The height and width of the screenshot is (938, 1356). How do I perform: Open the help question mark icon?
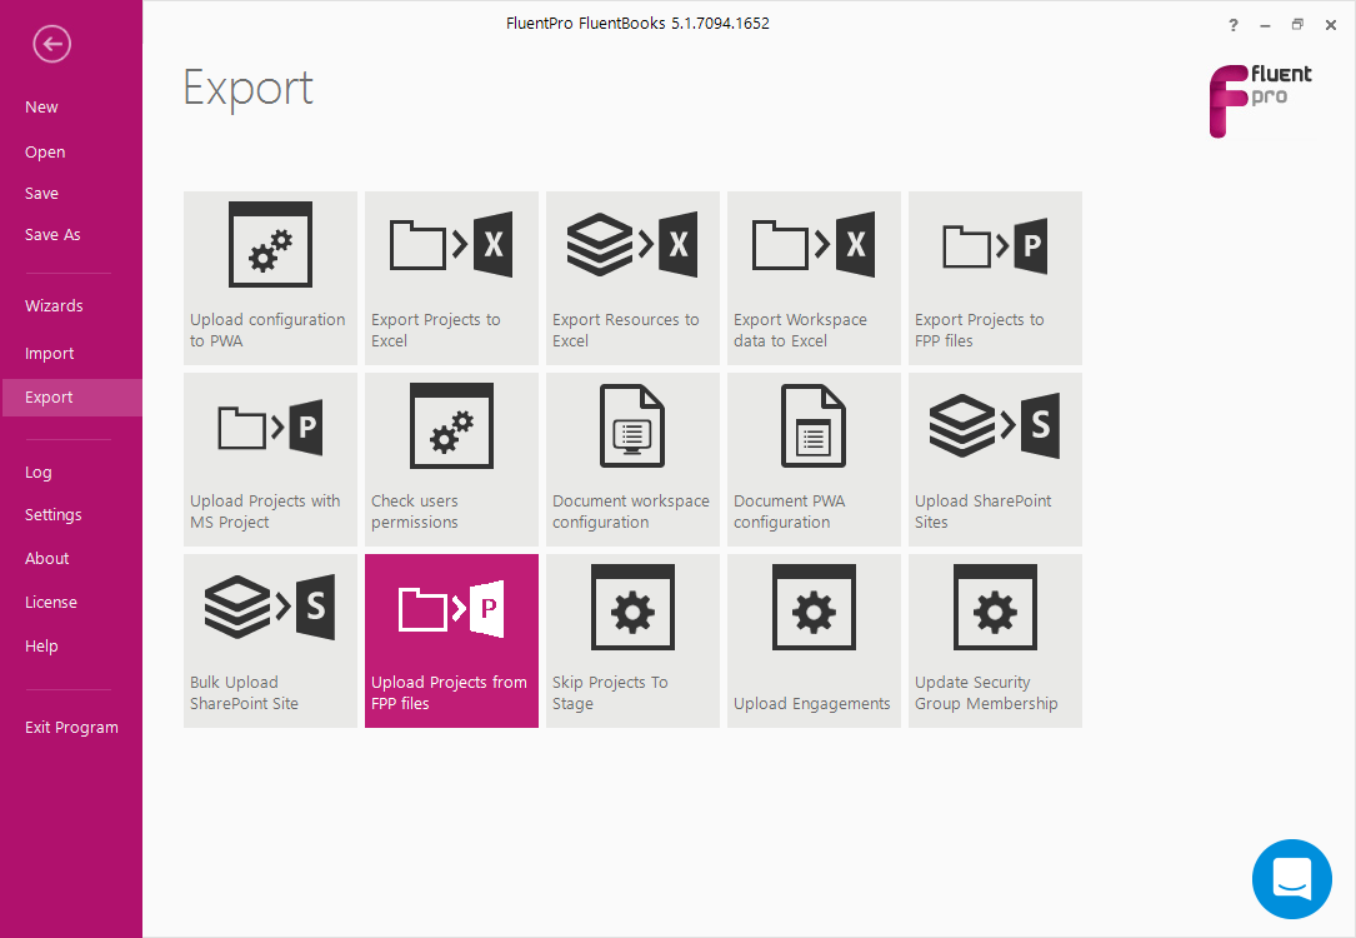1233,25
